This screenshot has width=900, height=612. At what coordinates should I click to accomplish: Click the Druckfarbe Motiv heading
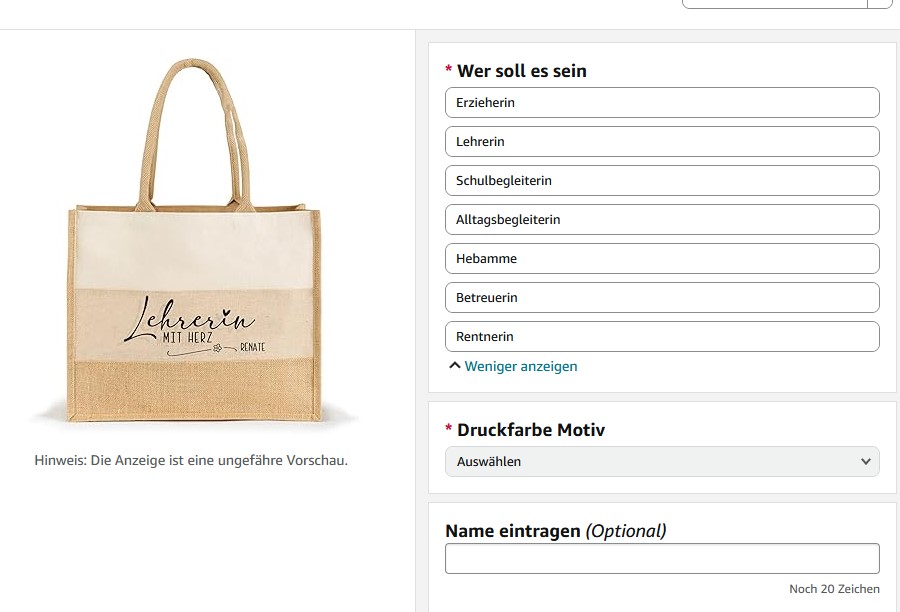click(x=530, y=429)
